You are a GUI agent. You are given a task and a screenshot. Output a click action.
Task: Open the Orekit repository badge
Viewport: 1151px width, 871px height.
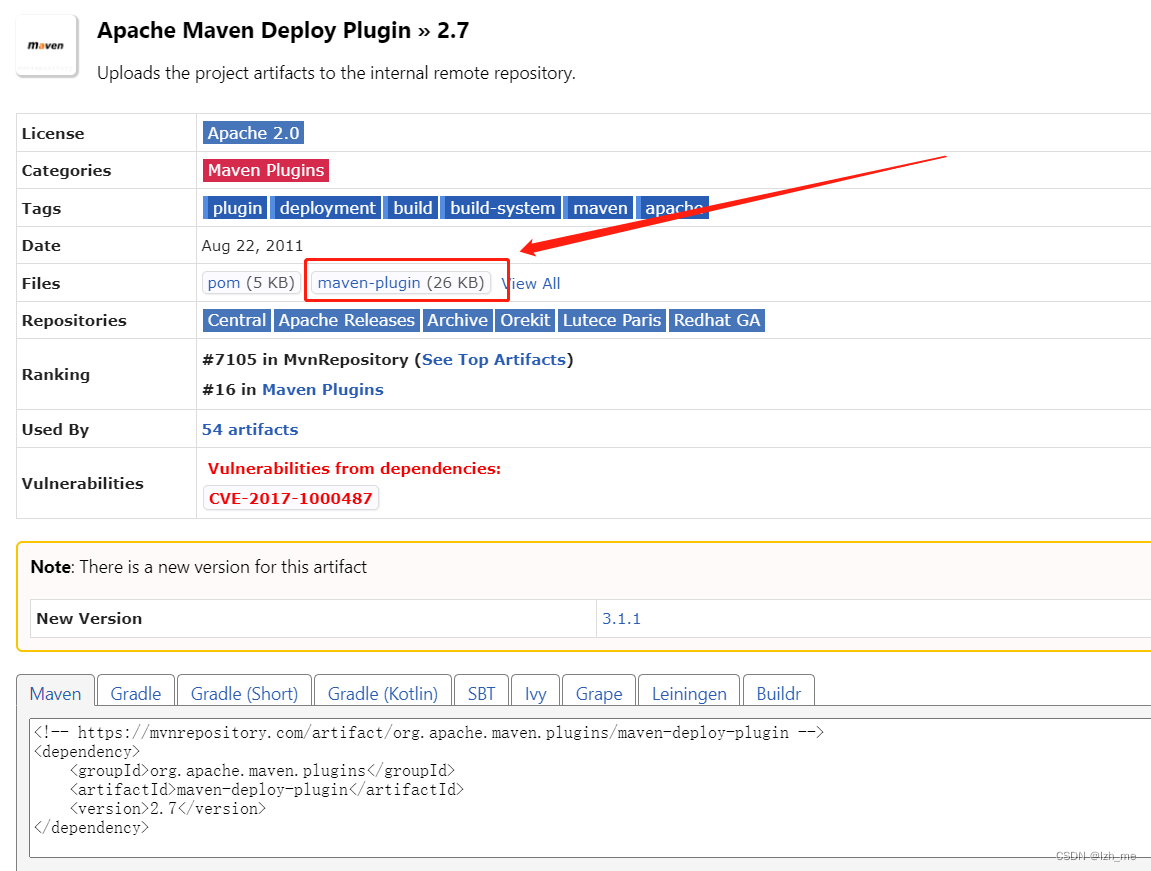pos(525,320)
